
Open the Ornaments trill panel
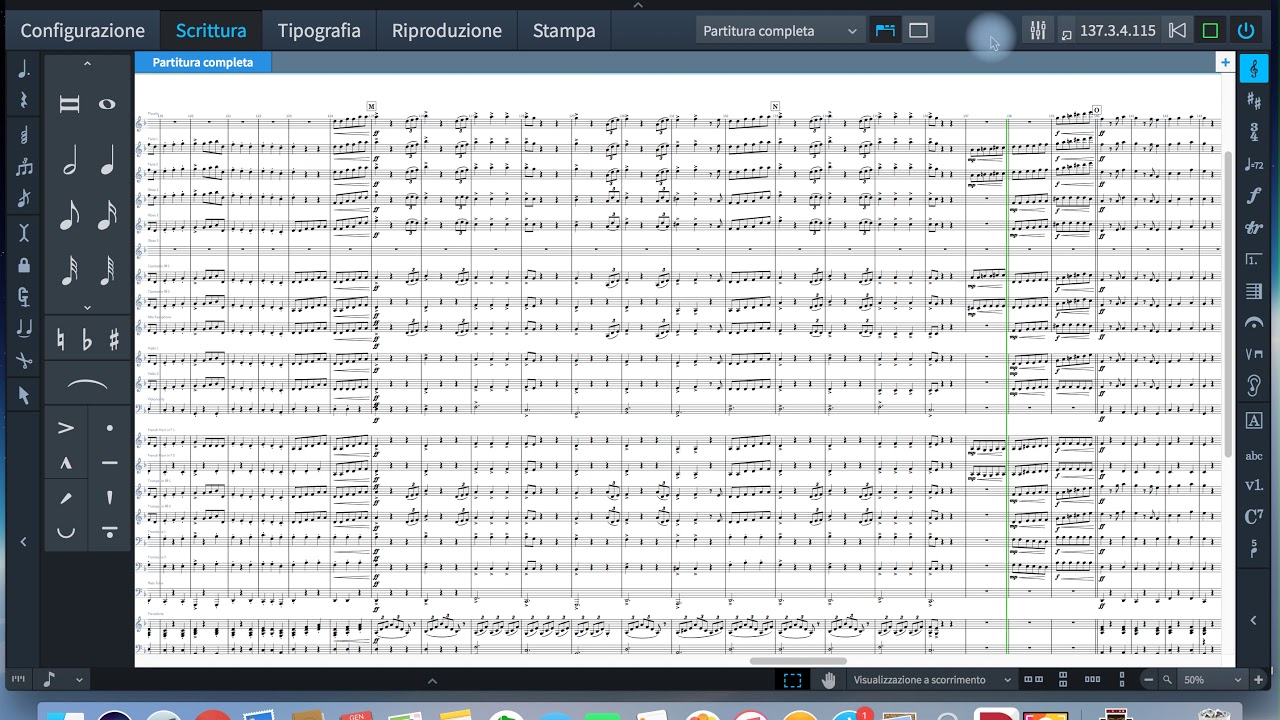[1254, 228]
